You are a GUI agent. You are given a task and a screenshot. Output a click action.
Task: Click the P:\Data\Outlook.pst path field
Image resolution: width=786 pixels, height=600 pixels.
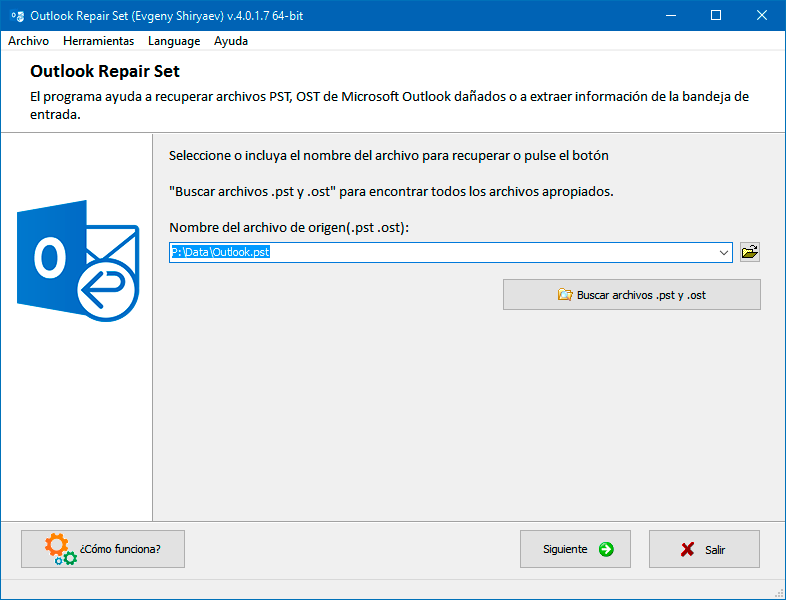(443, 253)
